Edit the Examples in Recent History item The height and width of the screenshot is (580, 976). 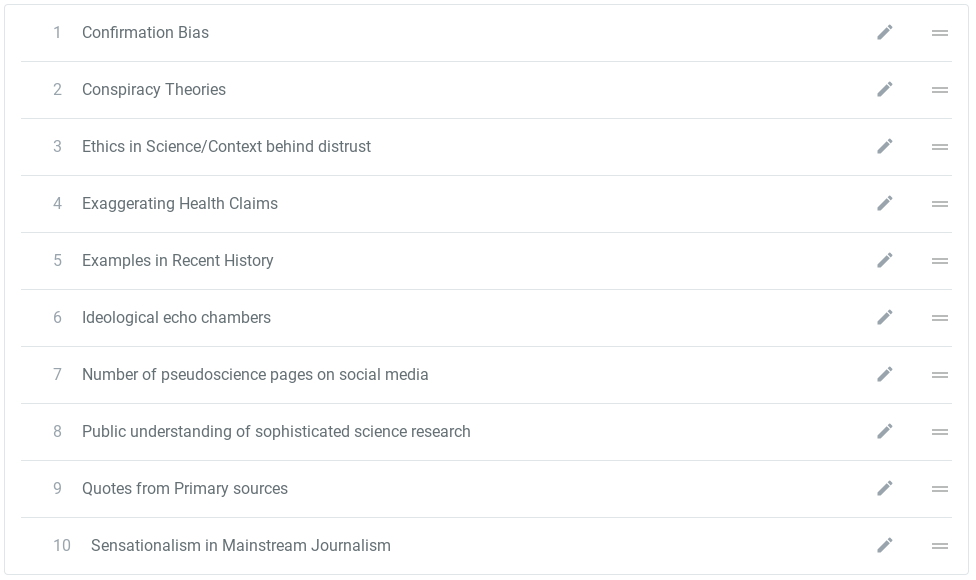point(885,260)
